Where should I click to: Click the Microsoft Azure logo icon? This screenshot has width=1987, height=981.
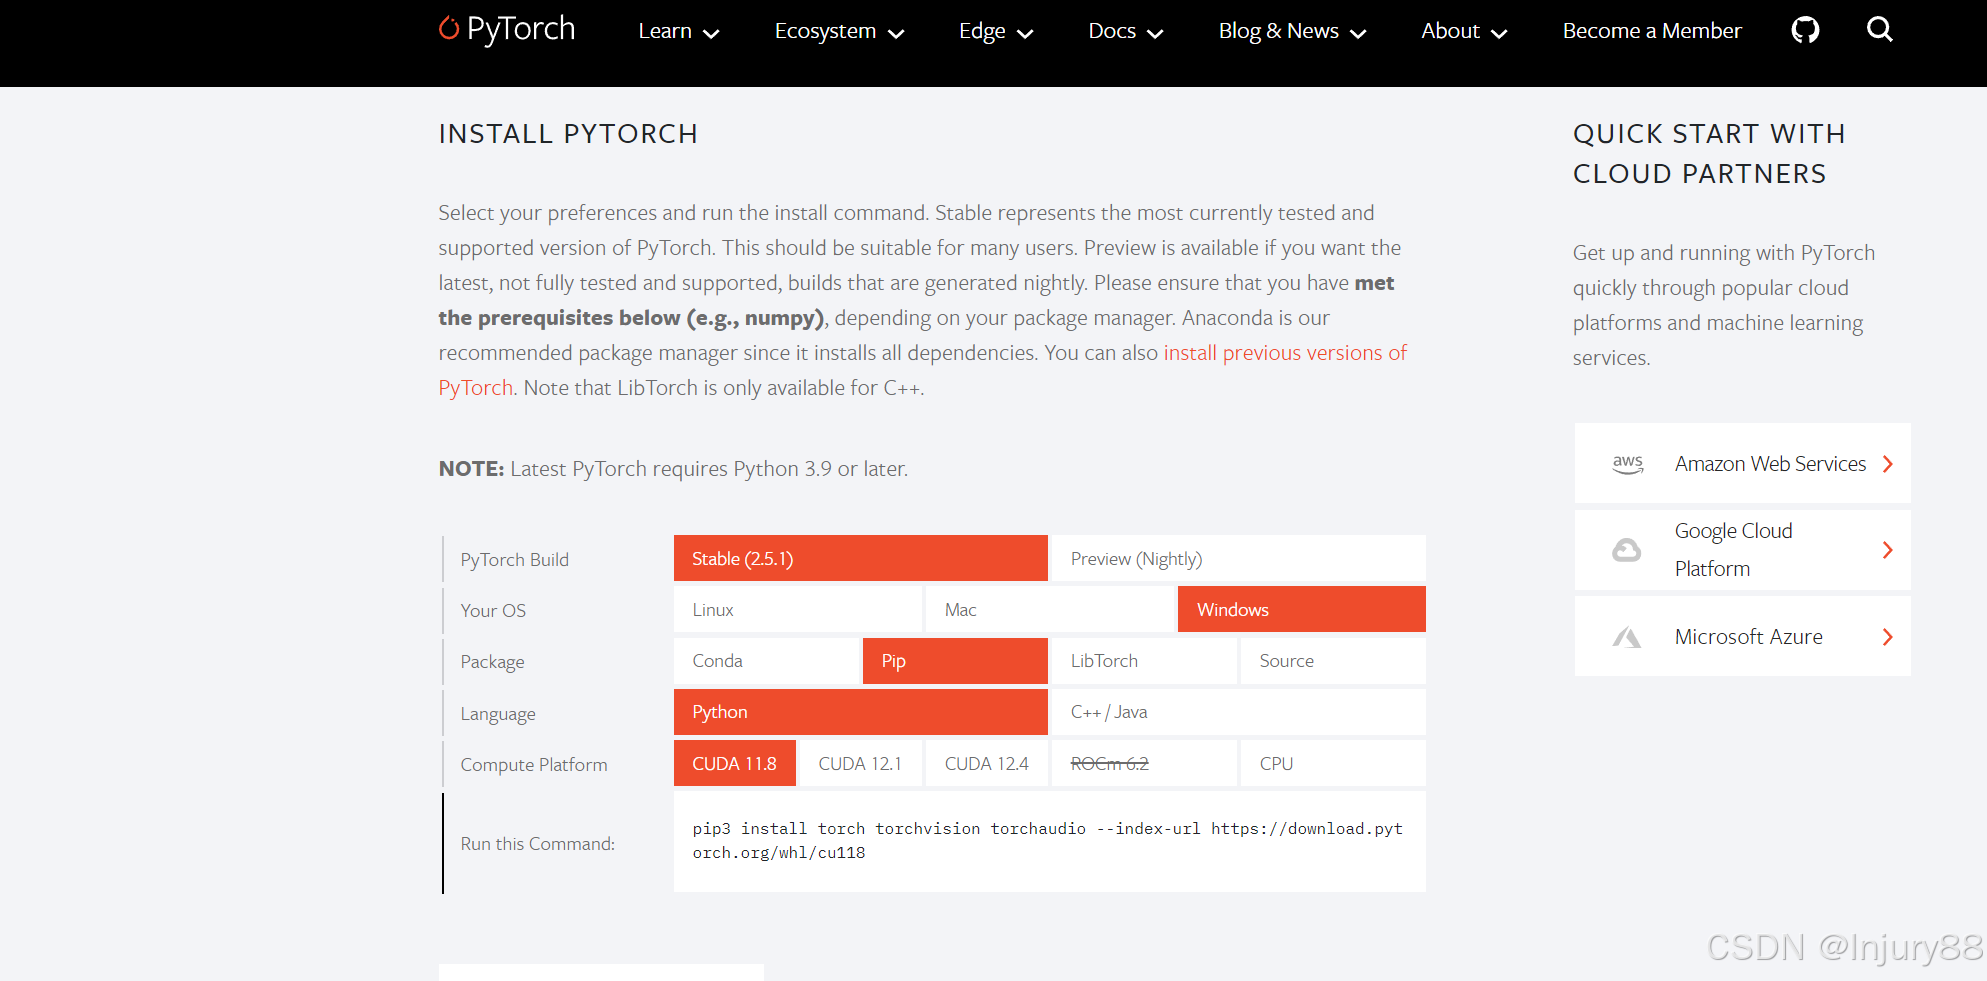click(1627, 637)
